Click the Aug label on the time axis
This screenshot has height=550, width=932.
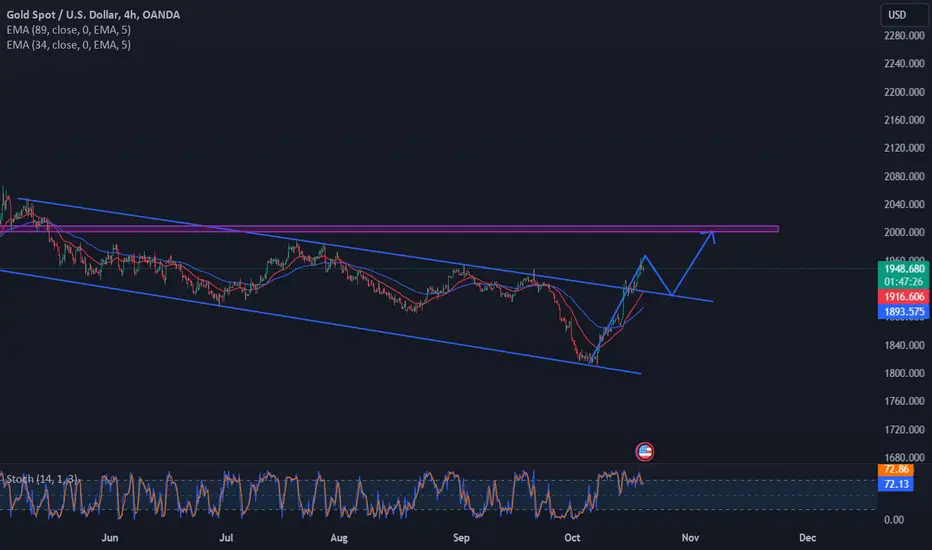tap(339, 538)
